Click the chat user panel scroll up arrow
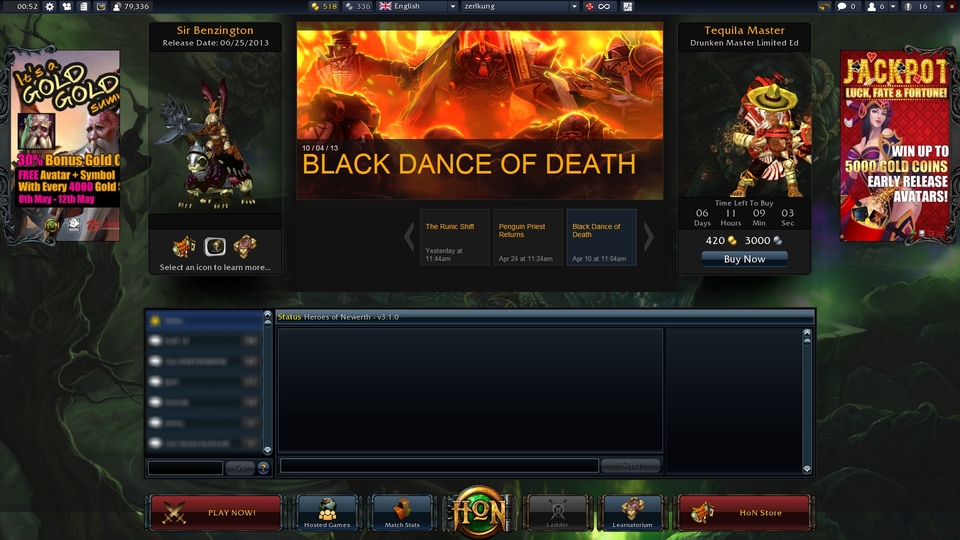The height and width of the screenshot is (540, 960). 807,332
